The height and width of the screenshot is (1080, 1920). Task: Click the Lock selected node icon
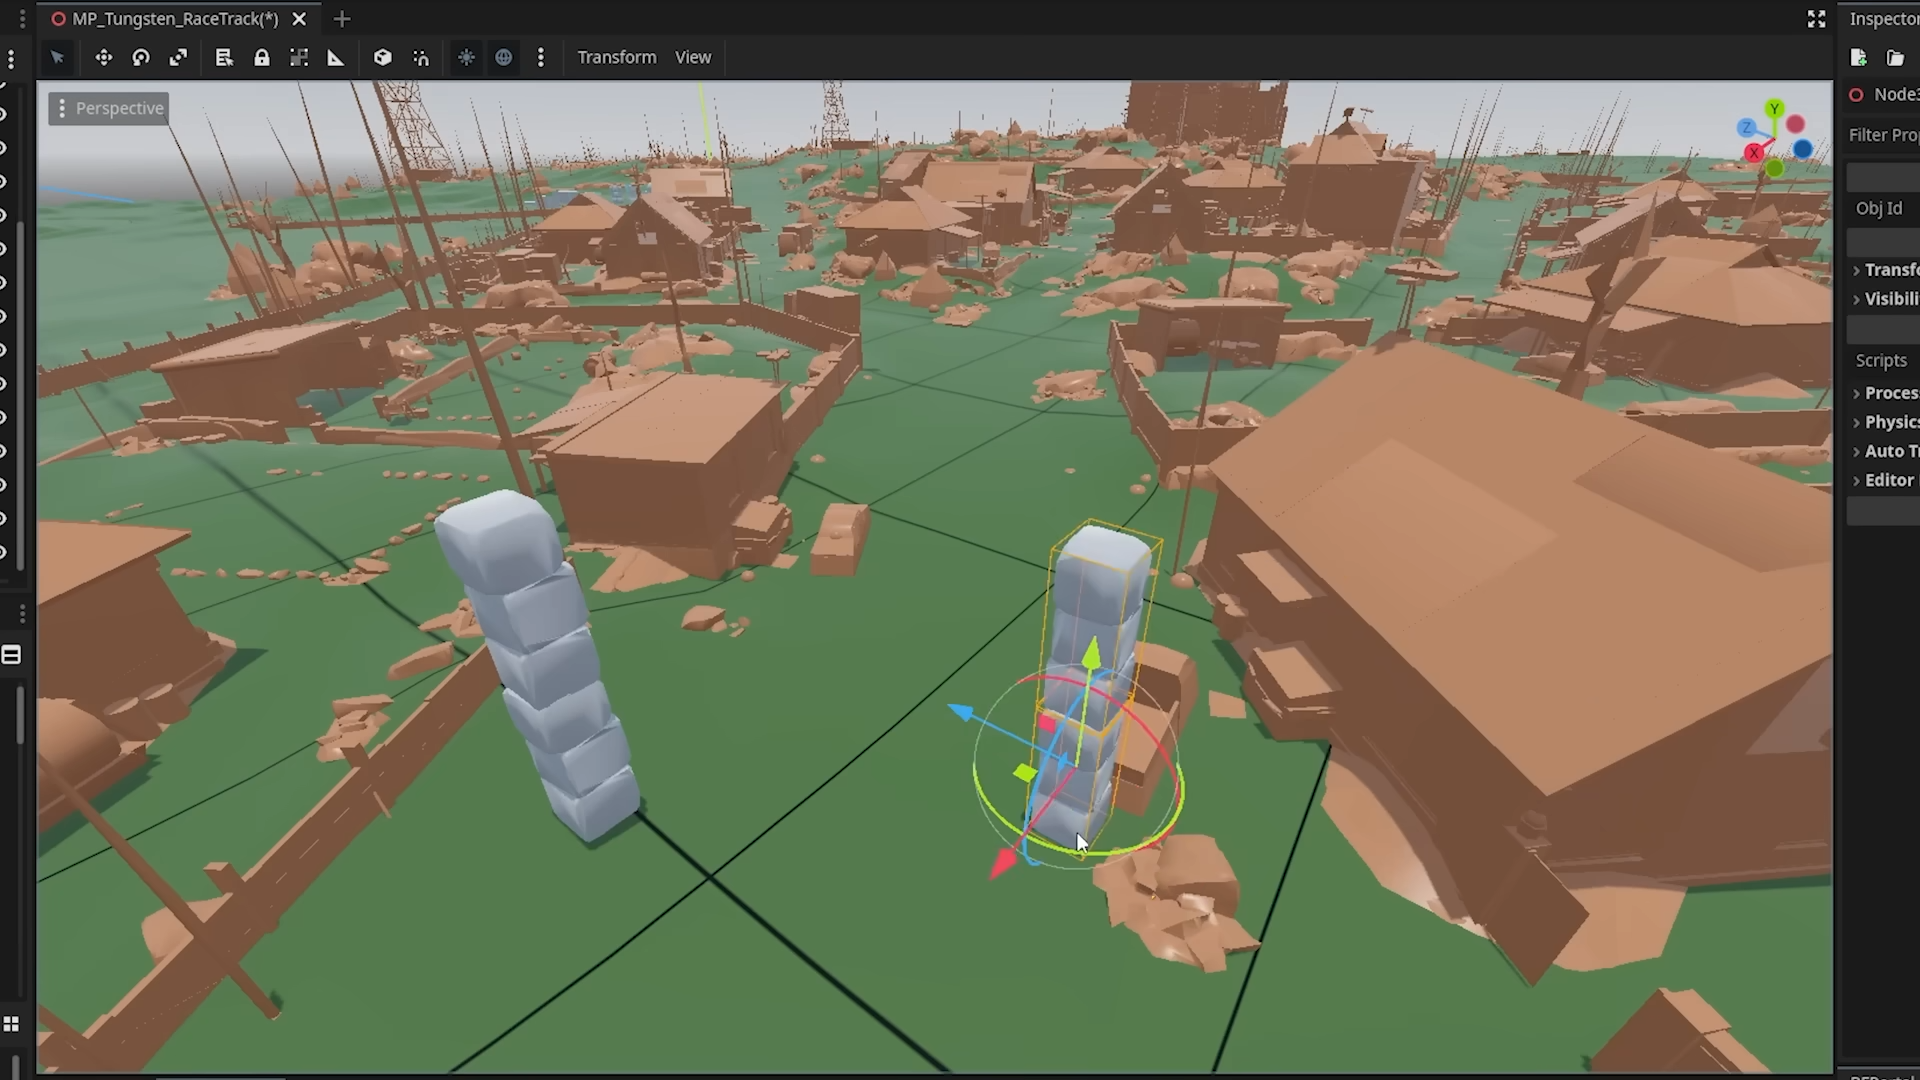pyautogui.click(x=262, y=58)
